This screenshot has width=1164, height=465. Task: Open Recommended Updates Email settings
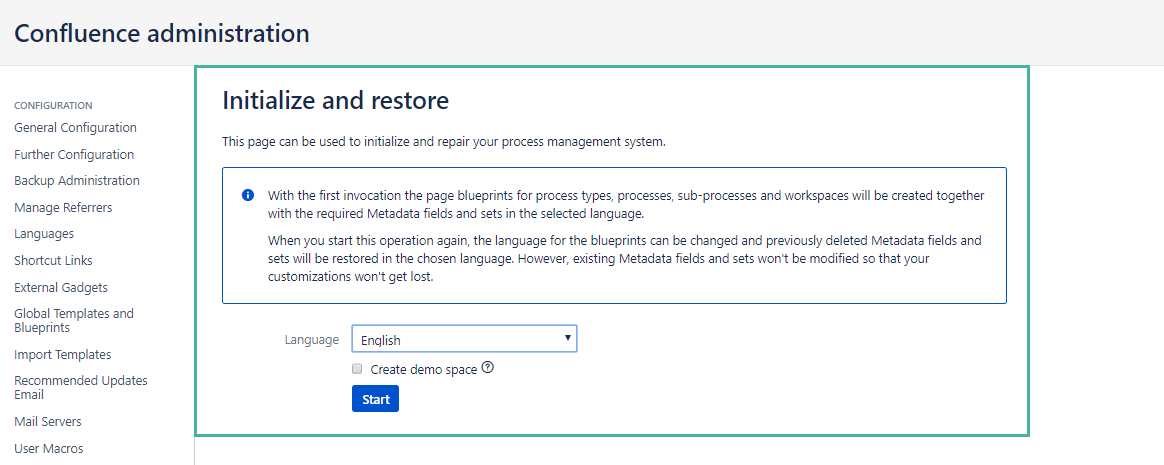(81, 387)
